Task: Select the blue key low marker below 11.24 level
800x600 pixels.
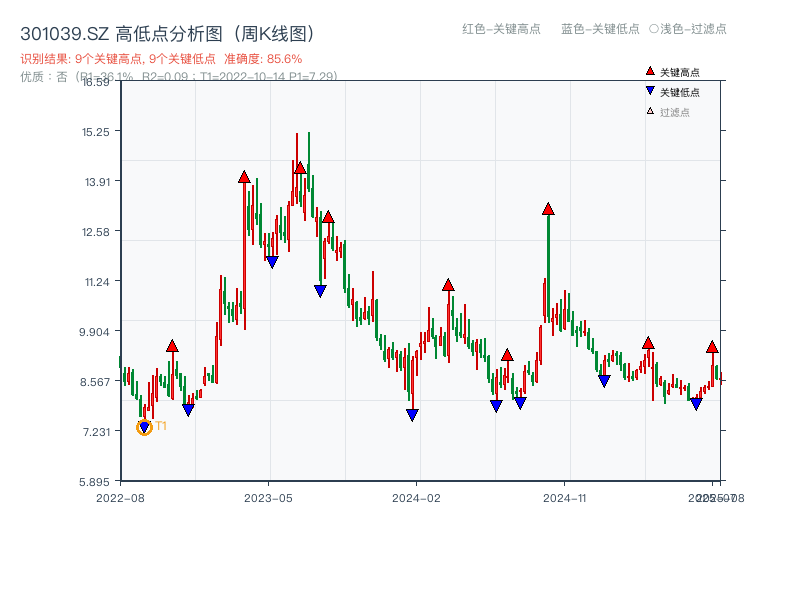Action: coord(318,289)
